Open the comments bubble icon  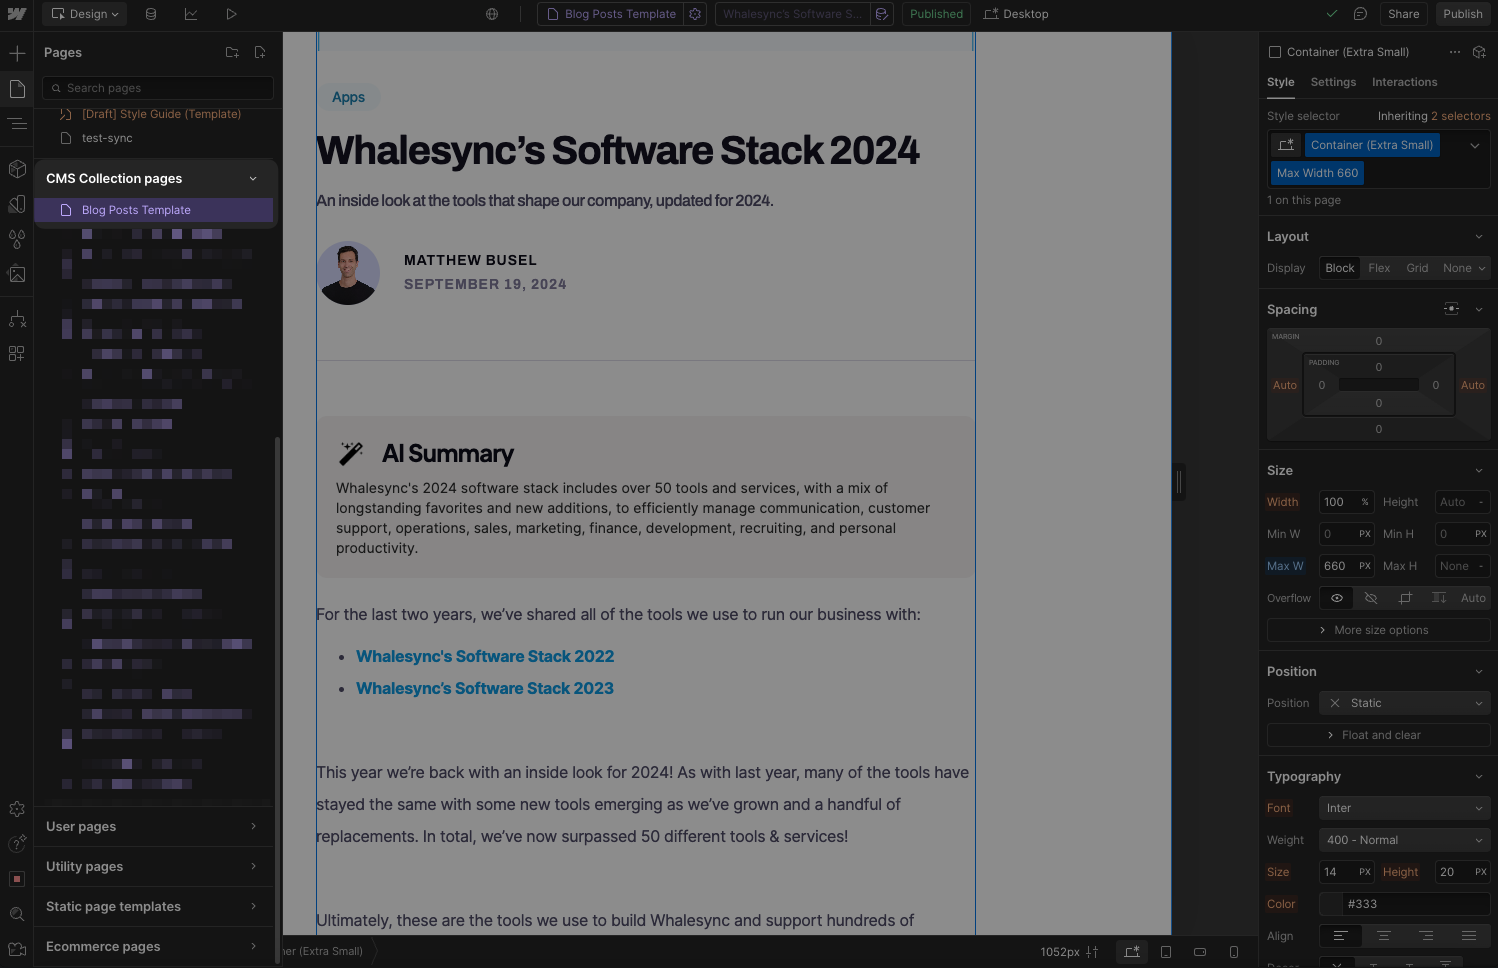1360,14
